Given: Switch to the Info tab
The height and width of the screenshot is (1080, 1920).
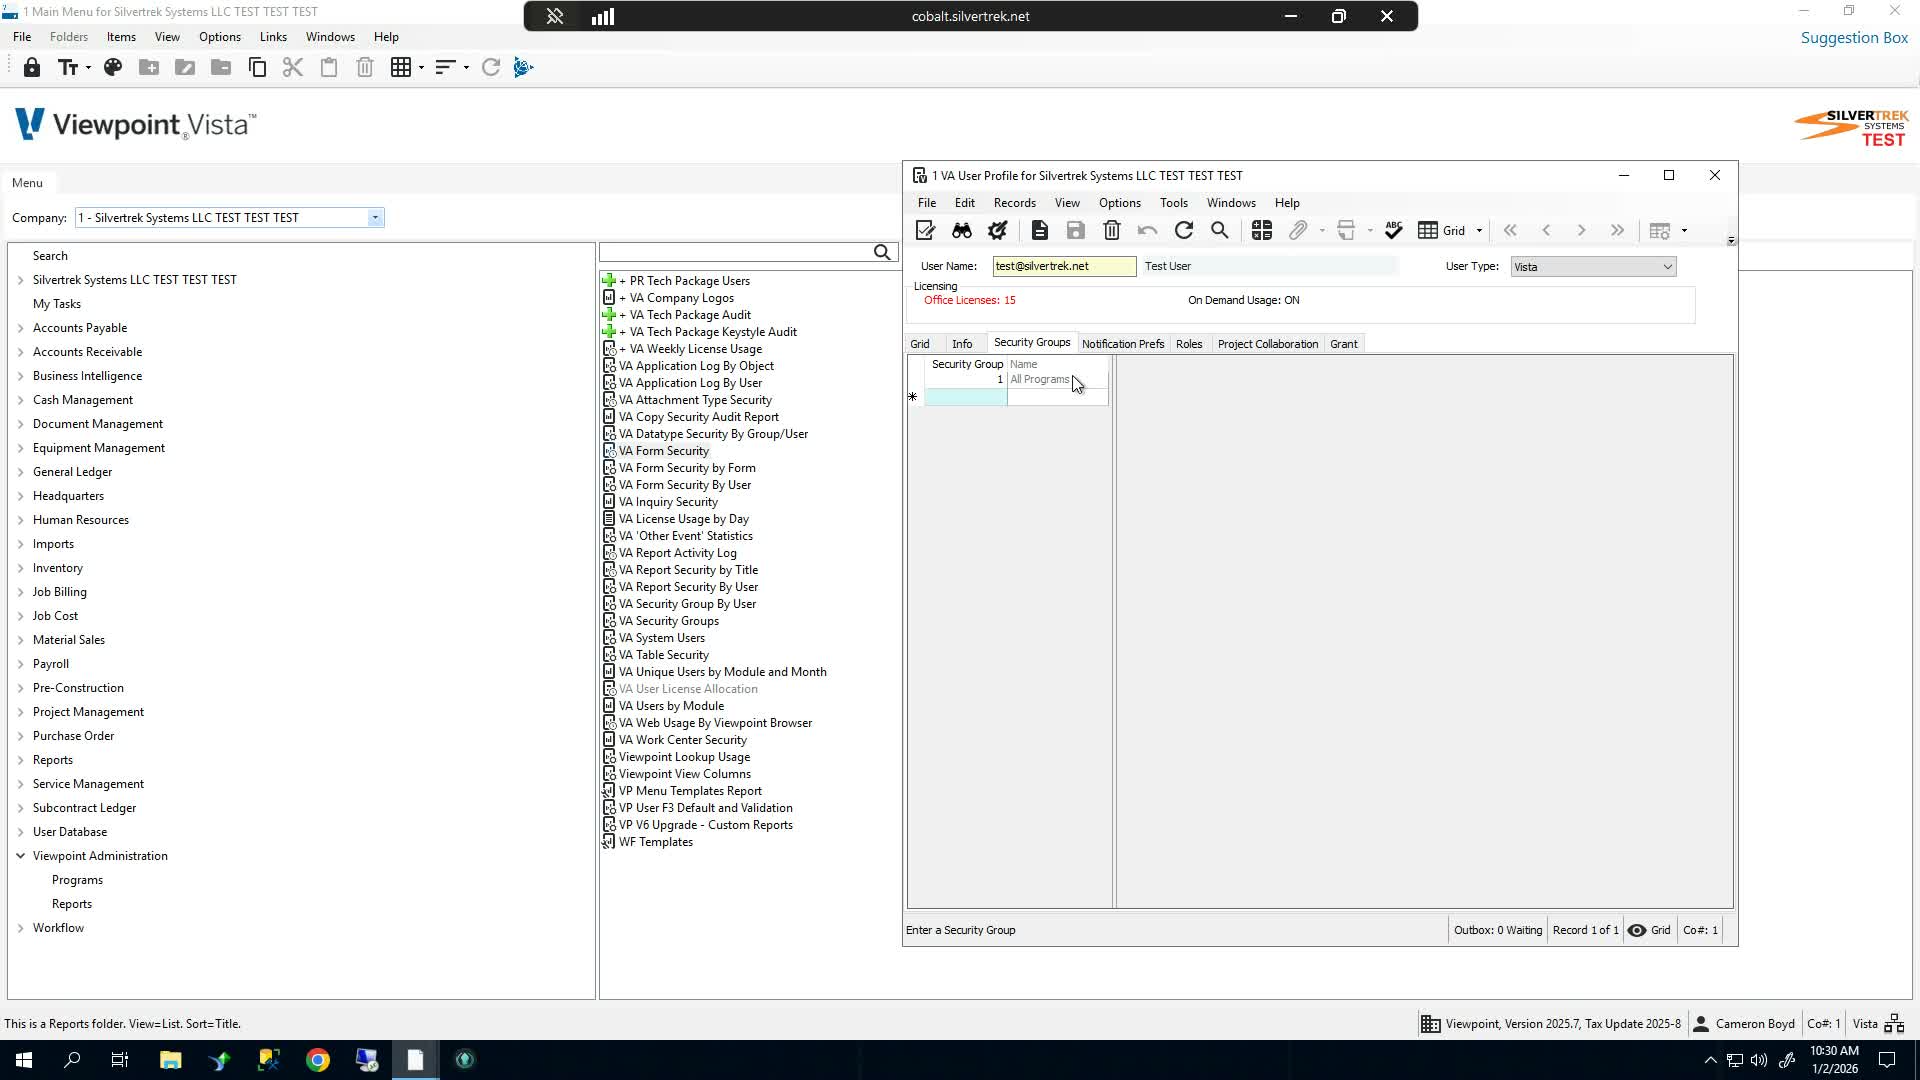Looking at the screenshot, I should (962, 344).
